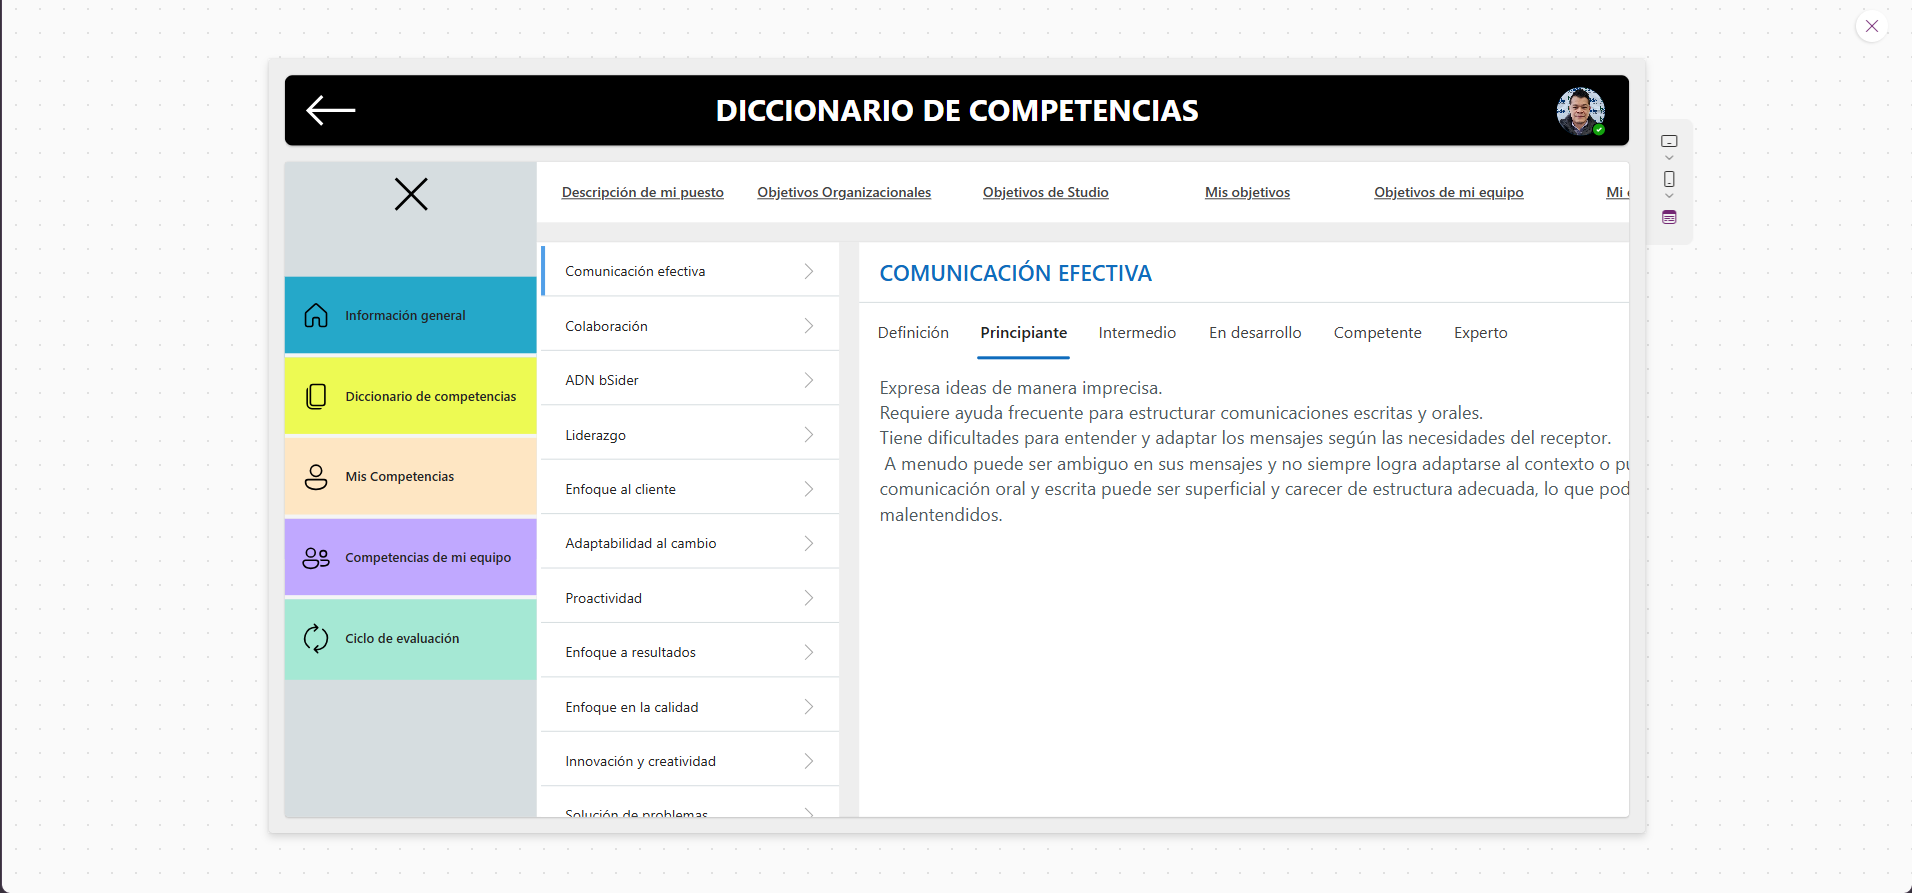Select the phone preview device icon
1912x893 pixels.
click(1669, 179)
